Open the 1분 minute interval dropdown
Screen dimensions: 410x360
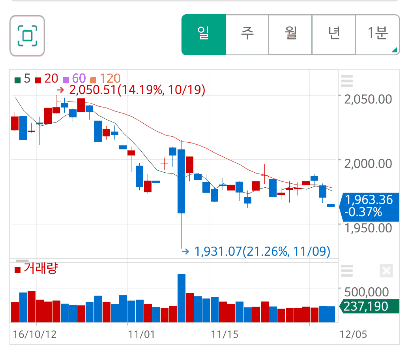point(378,34)
